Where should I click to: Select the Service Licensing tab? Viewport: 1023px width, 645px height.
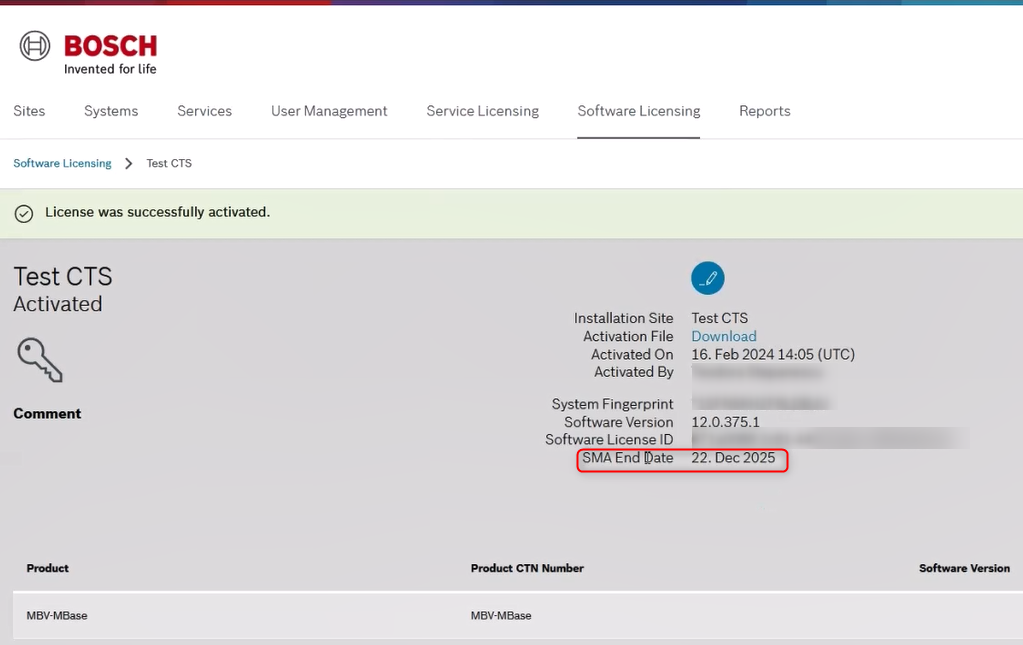click(482, 111)
